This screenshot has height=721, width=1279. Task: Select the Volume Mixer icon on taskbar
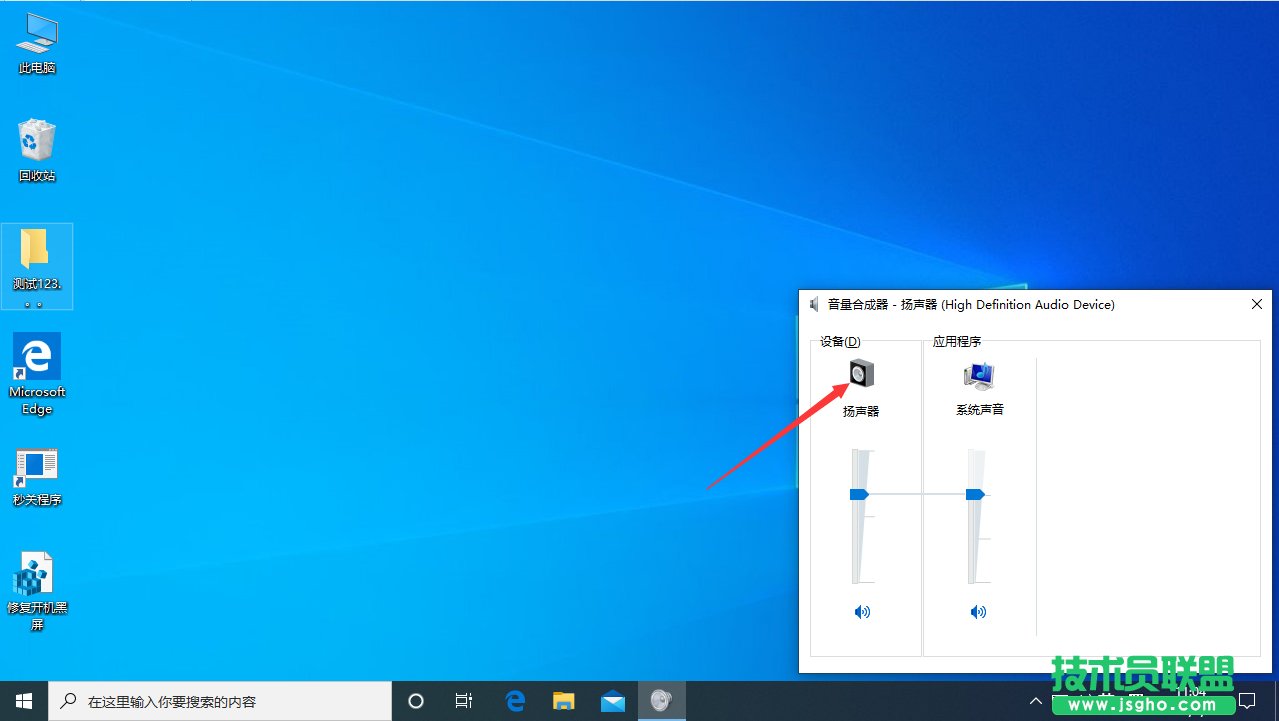pyautogui.click(x=661, y=700)
